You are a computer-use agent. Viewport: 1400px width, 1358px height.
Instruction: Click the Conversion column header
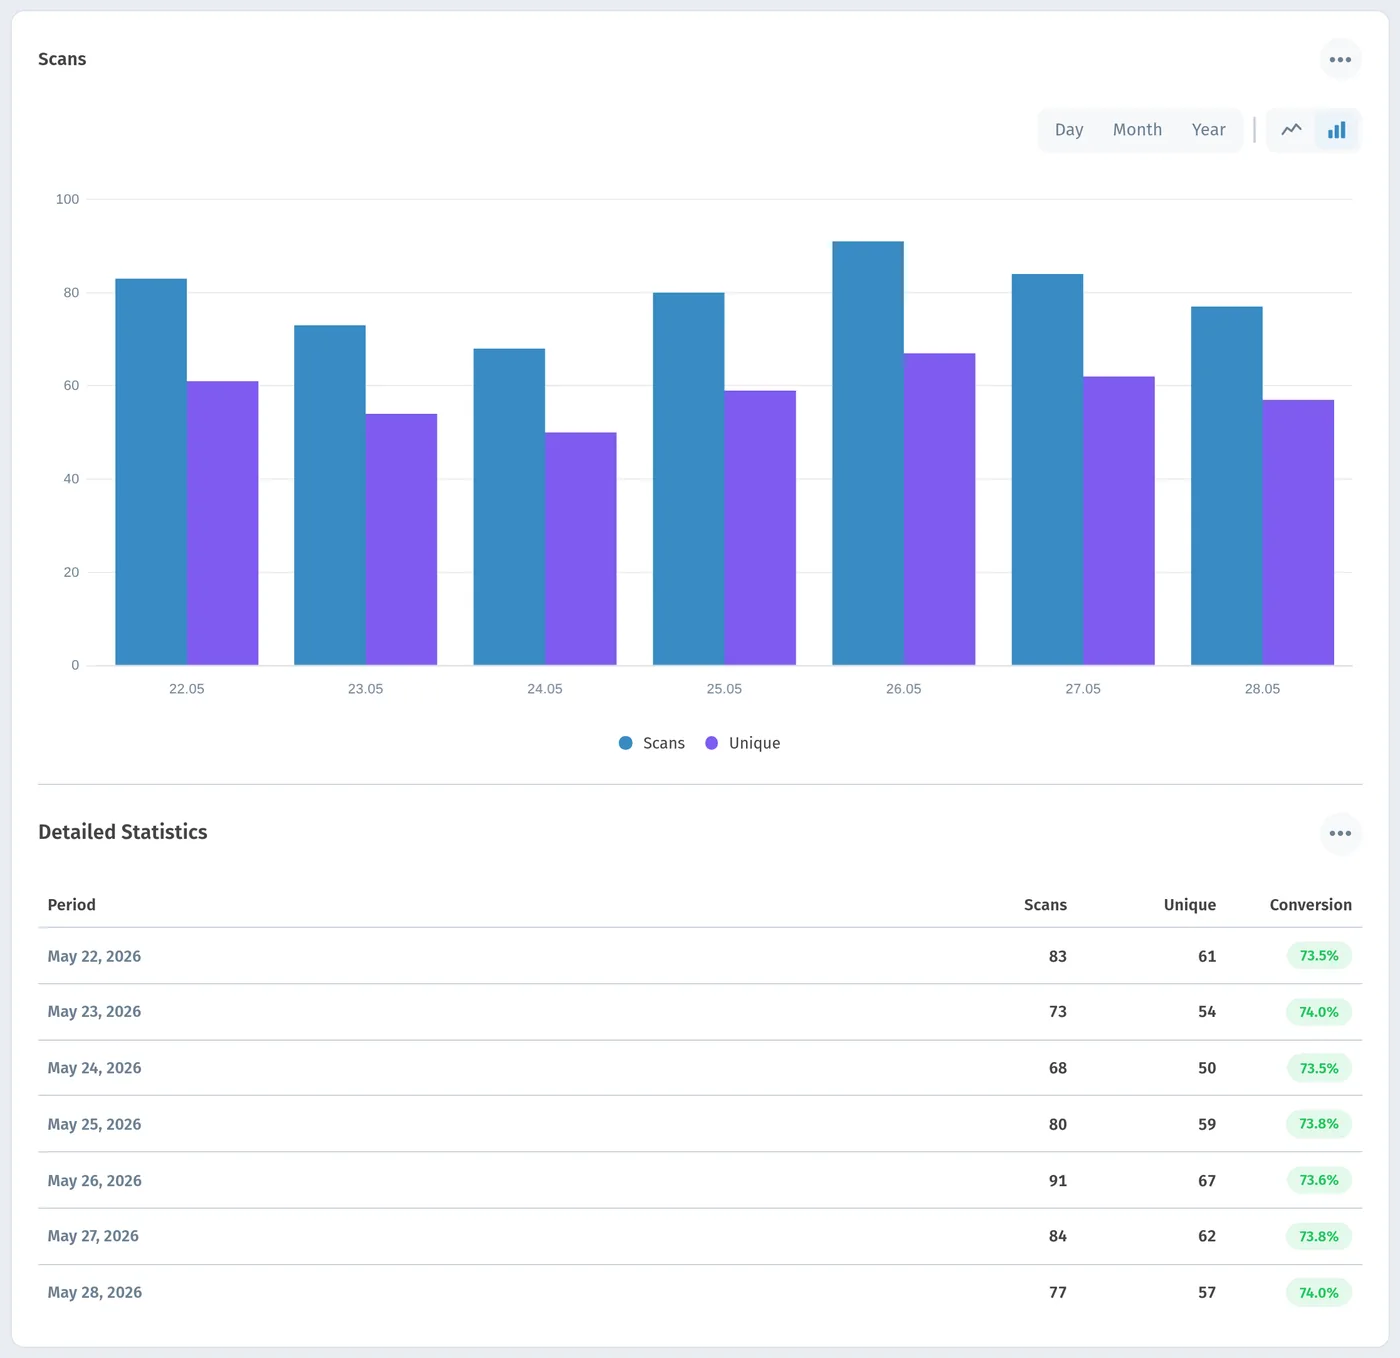tap(1310, 905)
